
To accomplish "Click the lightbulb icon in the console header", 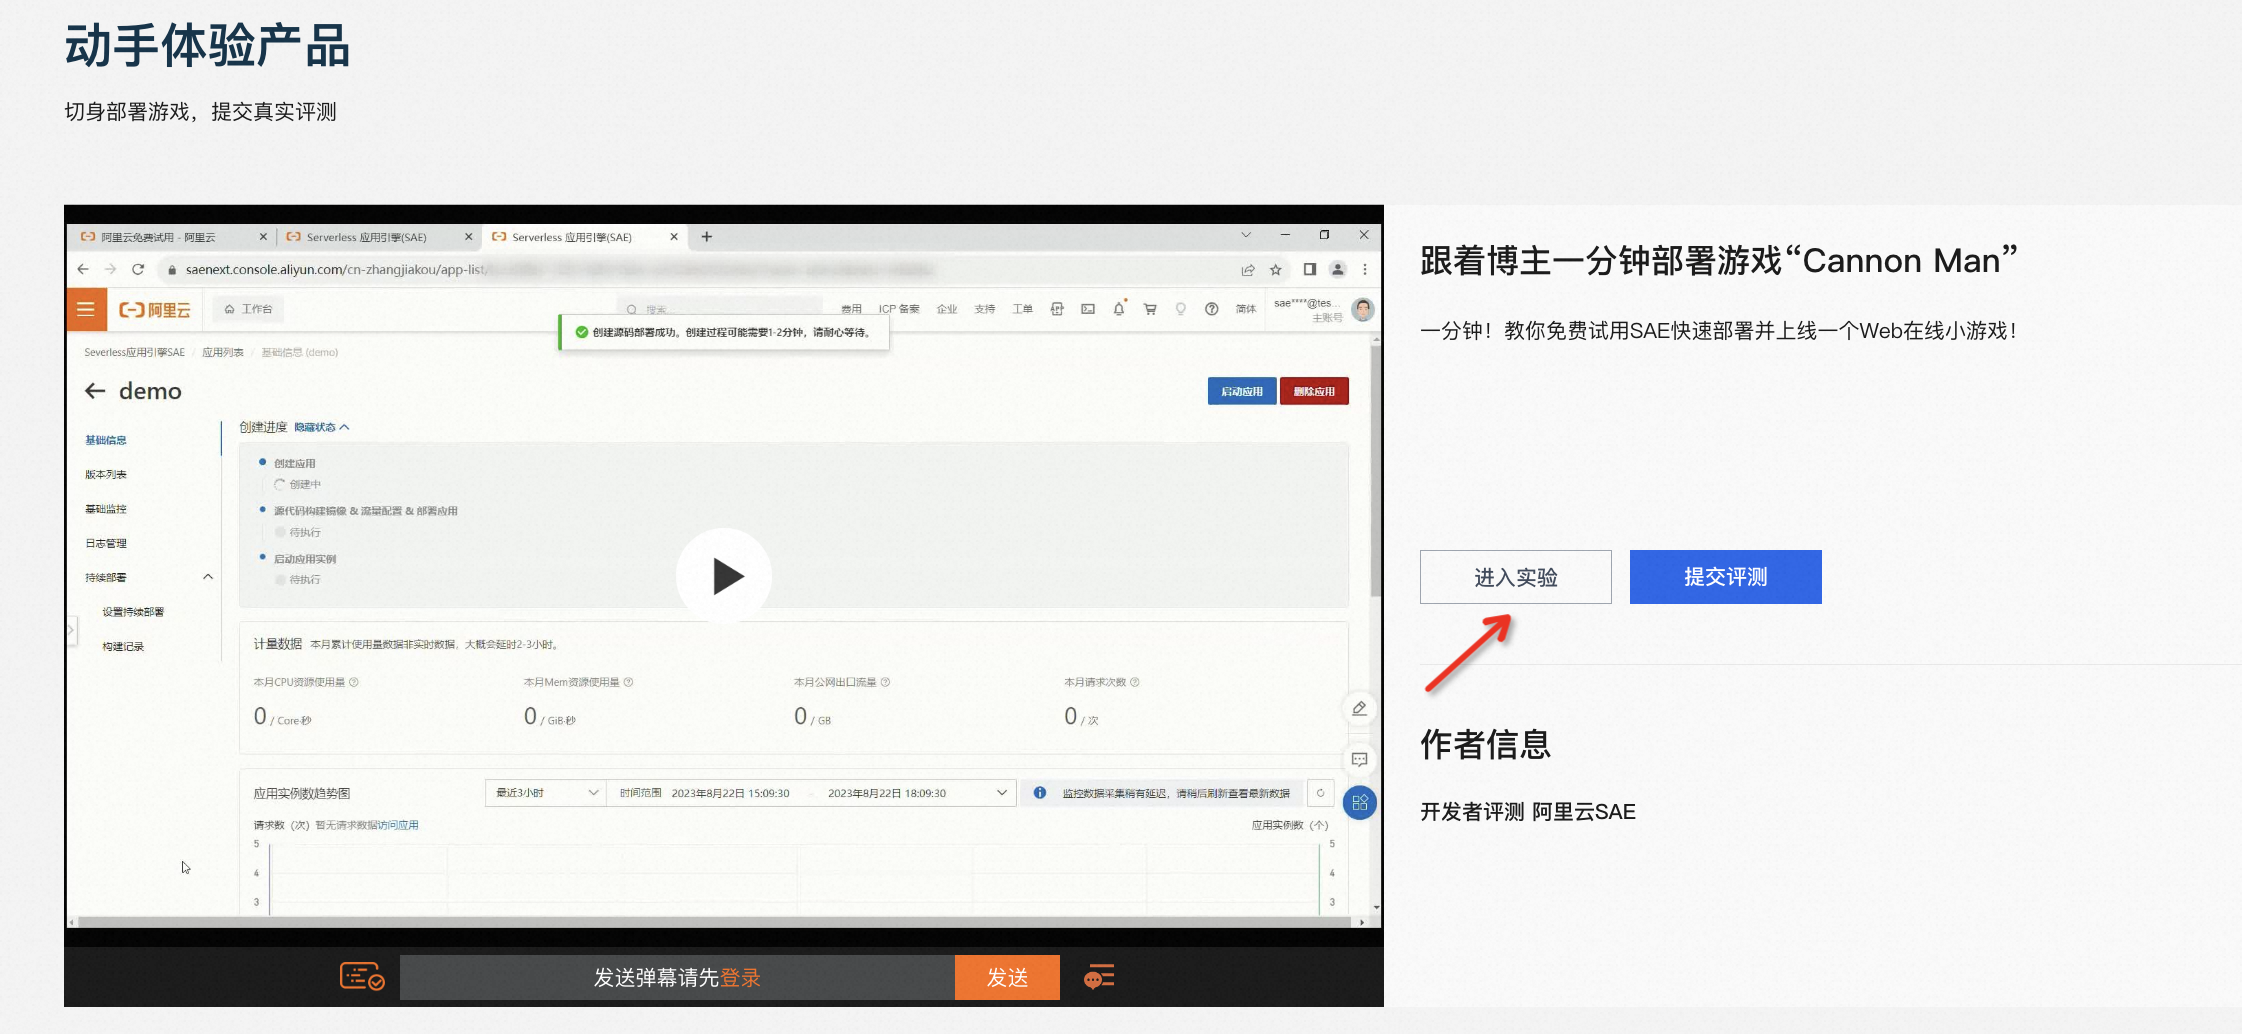I will pos(1181,309).
